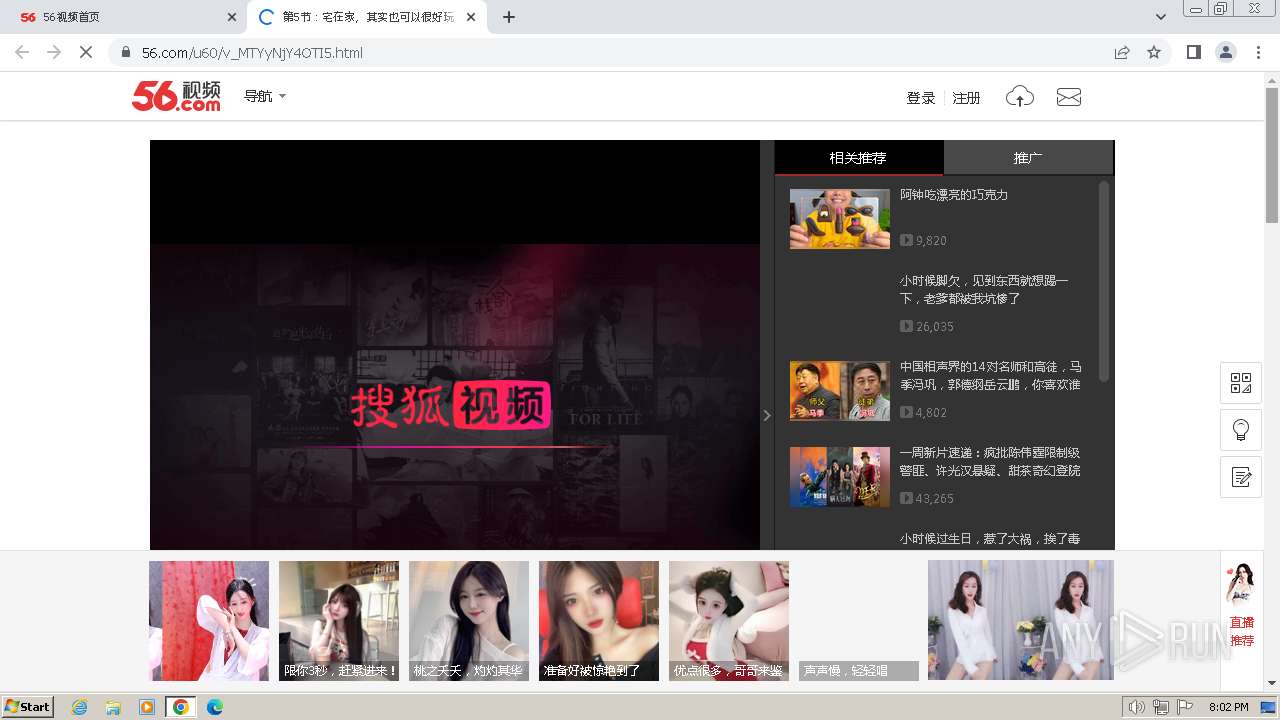Click the 56.com logo
Screen dimensions: 1280x720
(176, 96)
